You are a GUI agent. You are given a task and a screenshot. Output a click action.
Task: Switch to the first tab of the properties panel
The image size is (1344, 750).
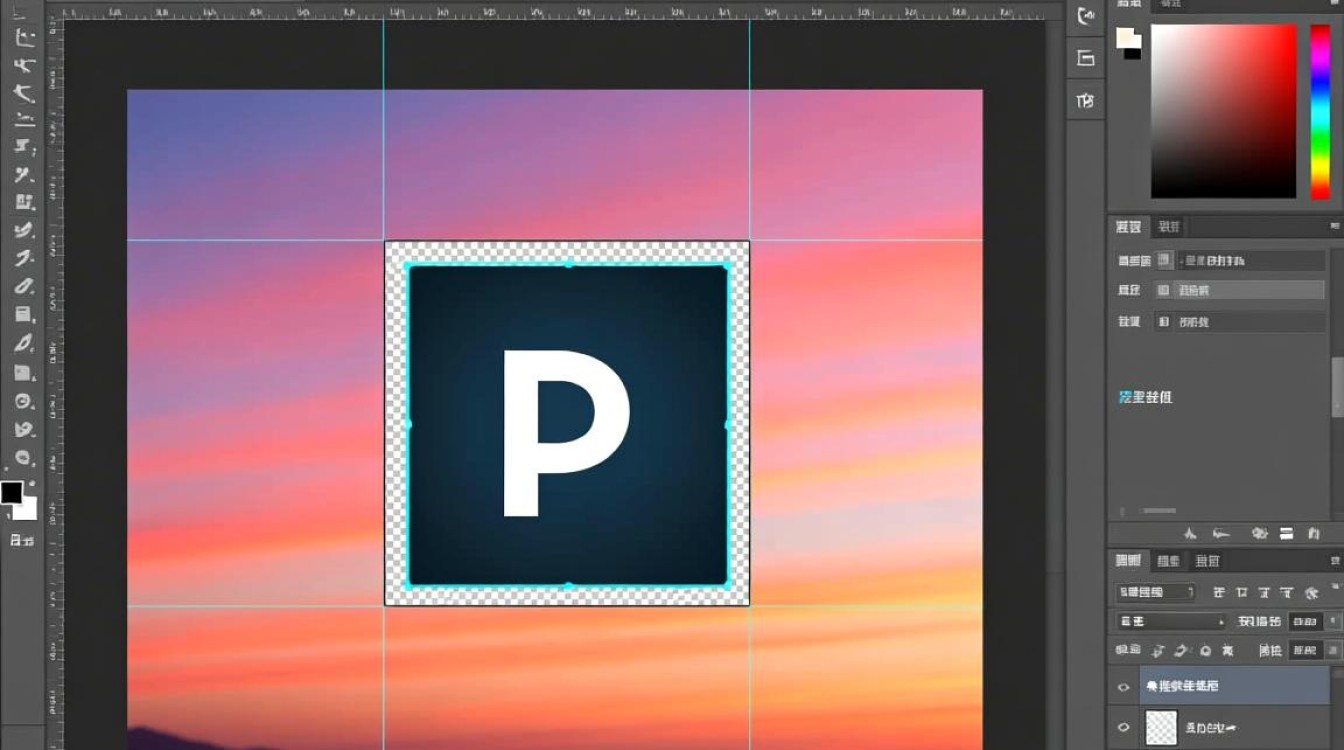click(1128, 227)
